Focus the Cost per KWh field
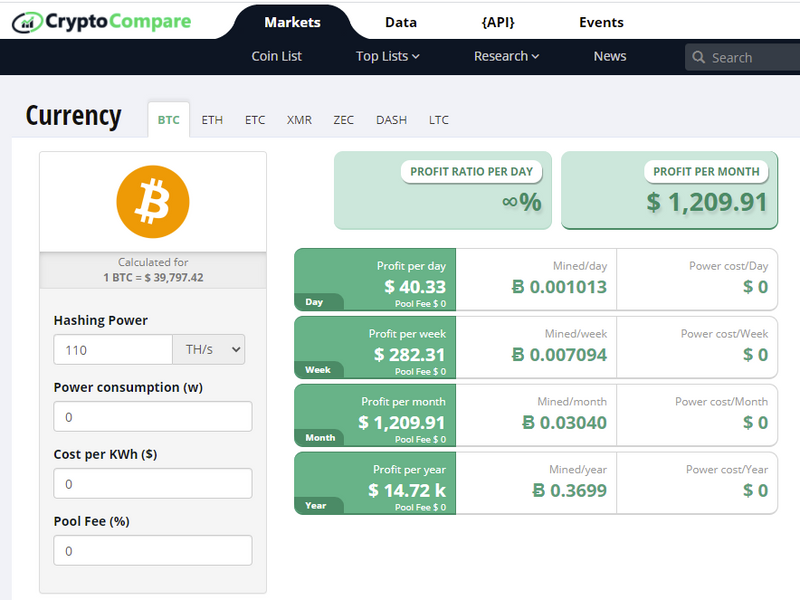The height and width of the screenshot is (600, 800). point(152,484)
